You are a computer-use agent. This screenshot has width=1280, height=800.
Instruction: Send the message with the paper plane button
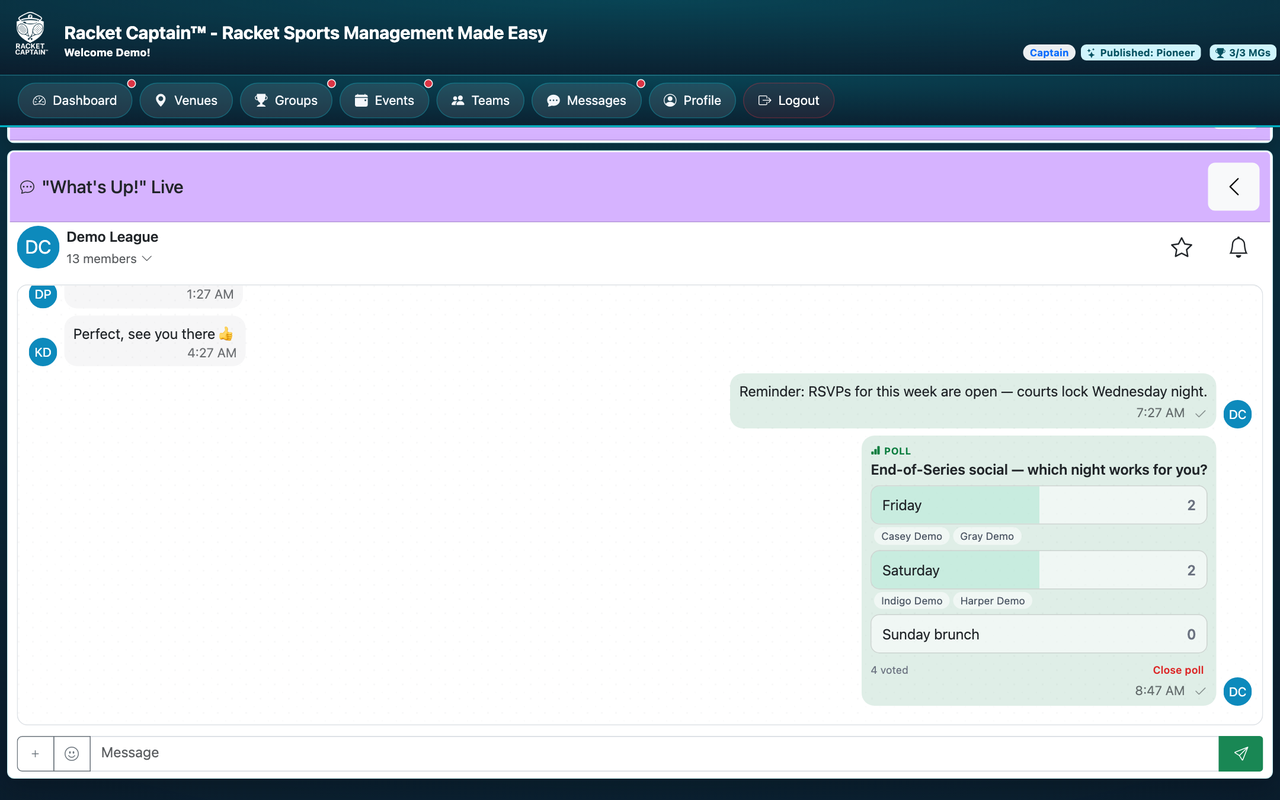tap(1241, 754)
